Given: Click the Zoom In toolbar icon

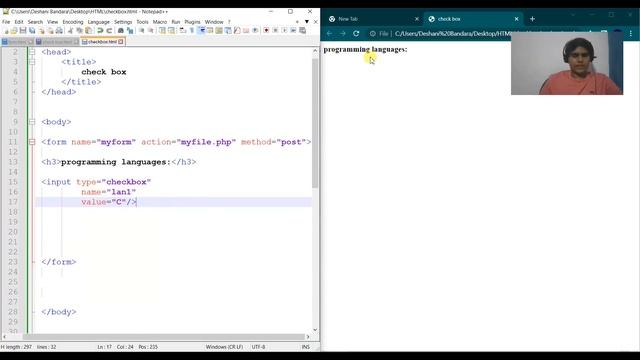Looking at the screenshot, I should point(142,31).
